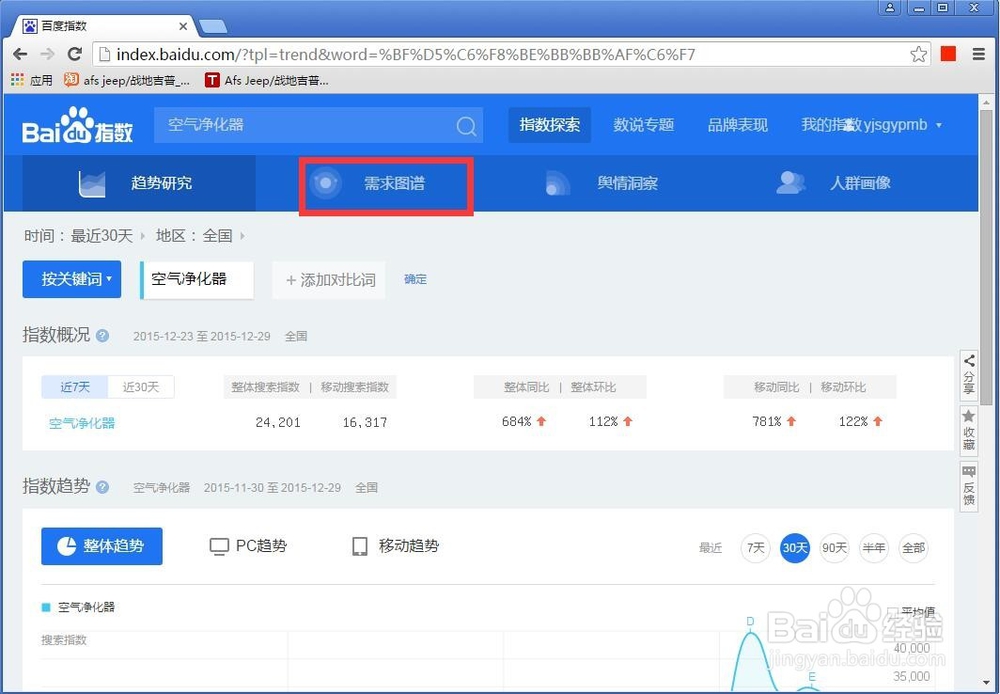Image resolution: width=1000 pixels, height=694 pixels.
Task: Click the 684% year-over-year value
Action: point(517,422)
